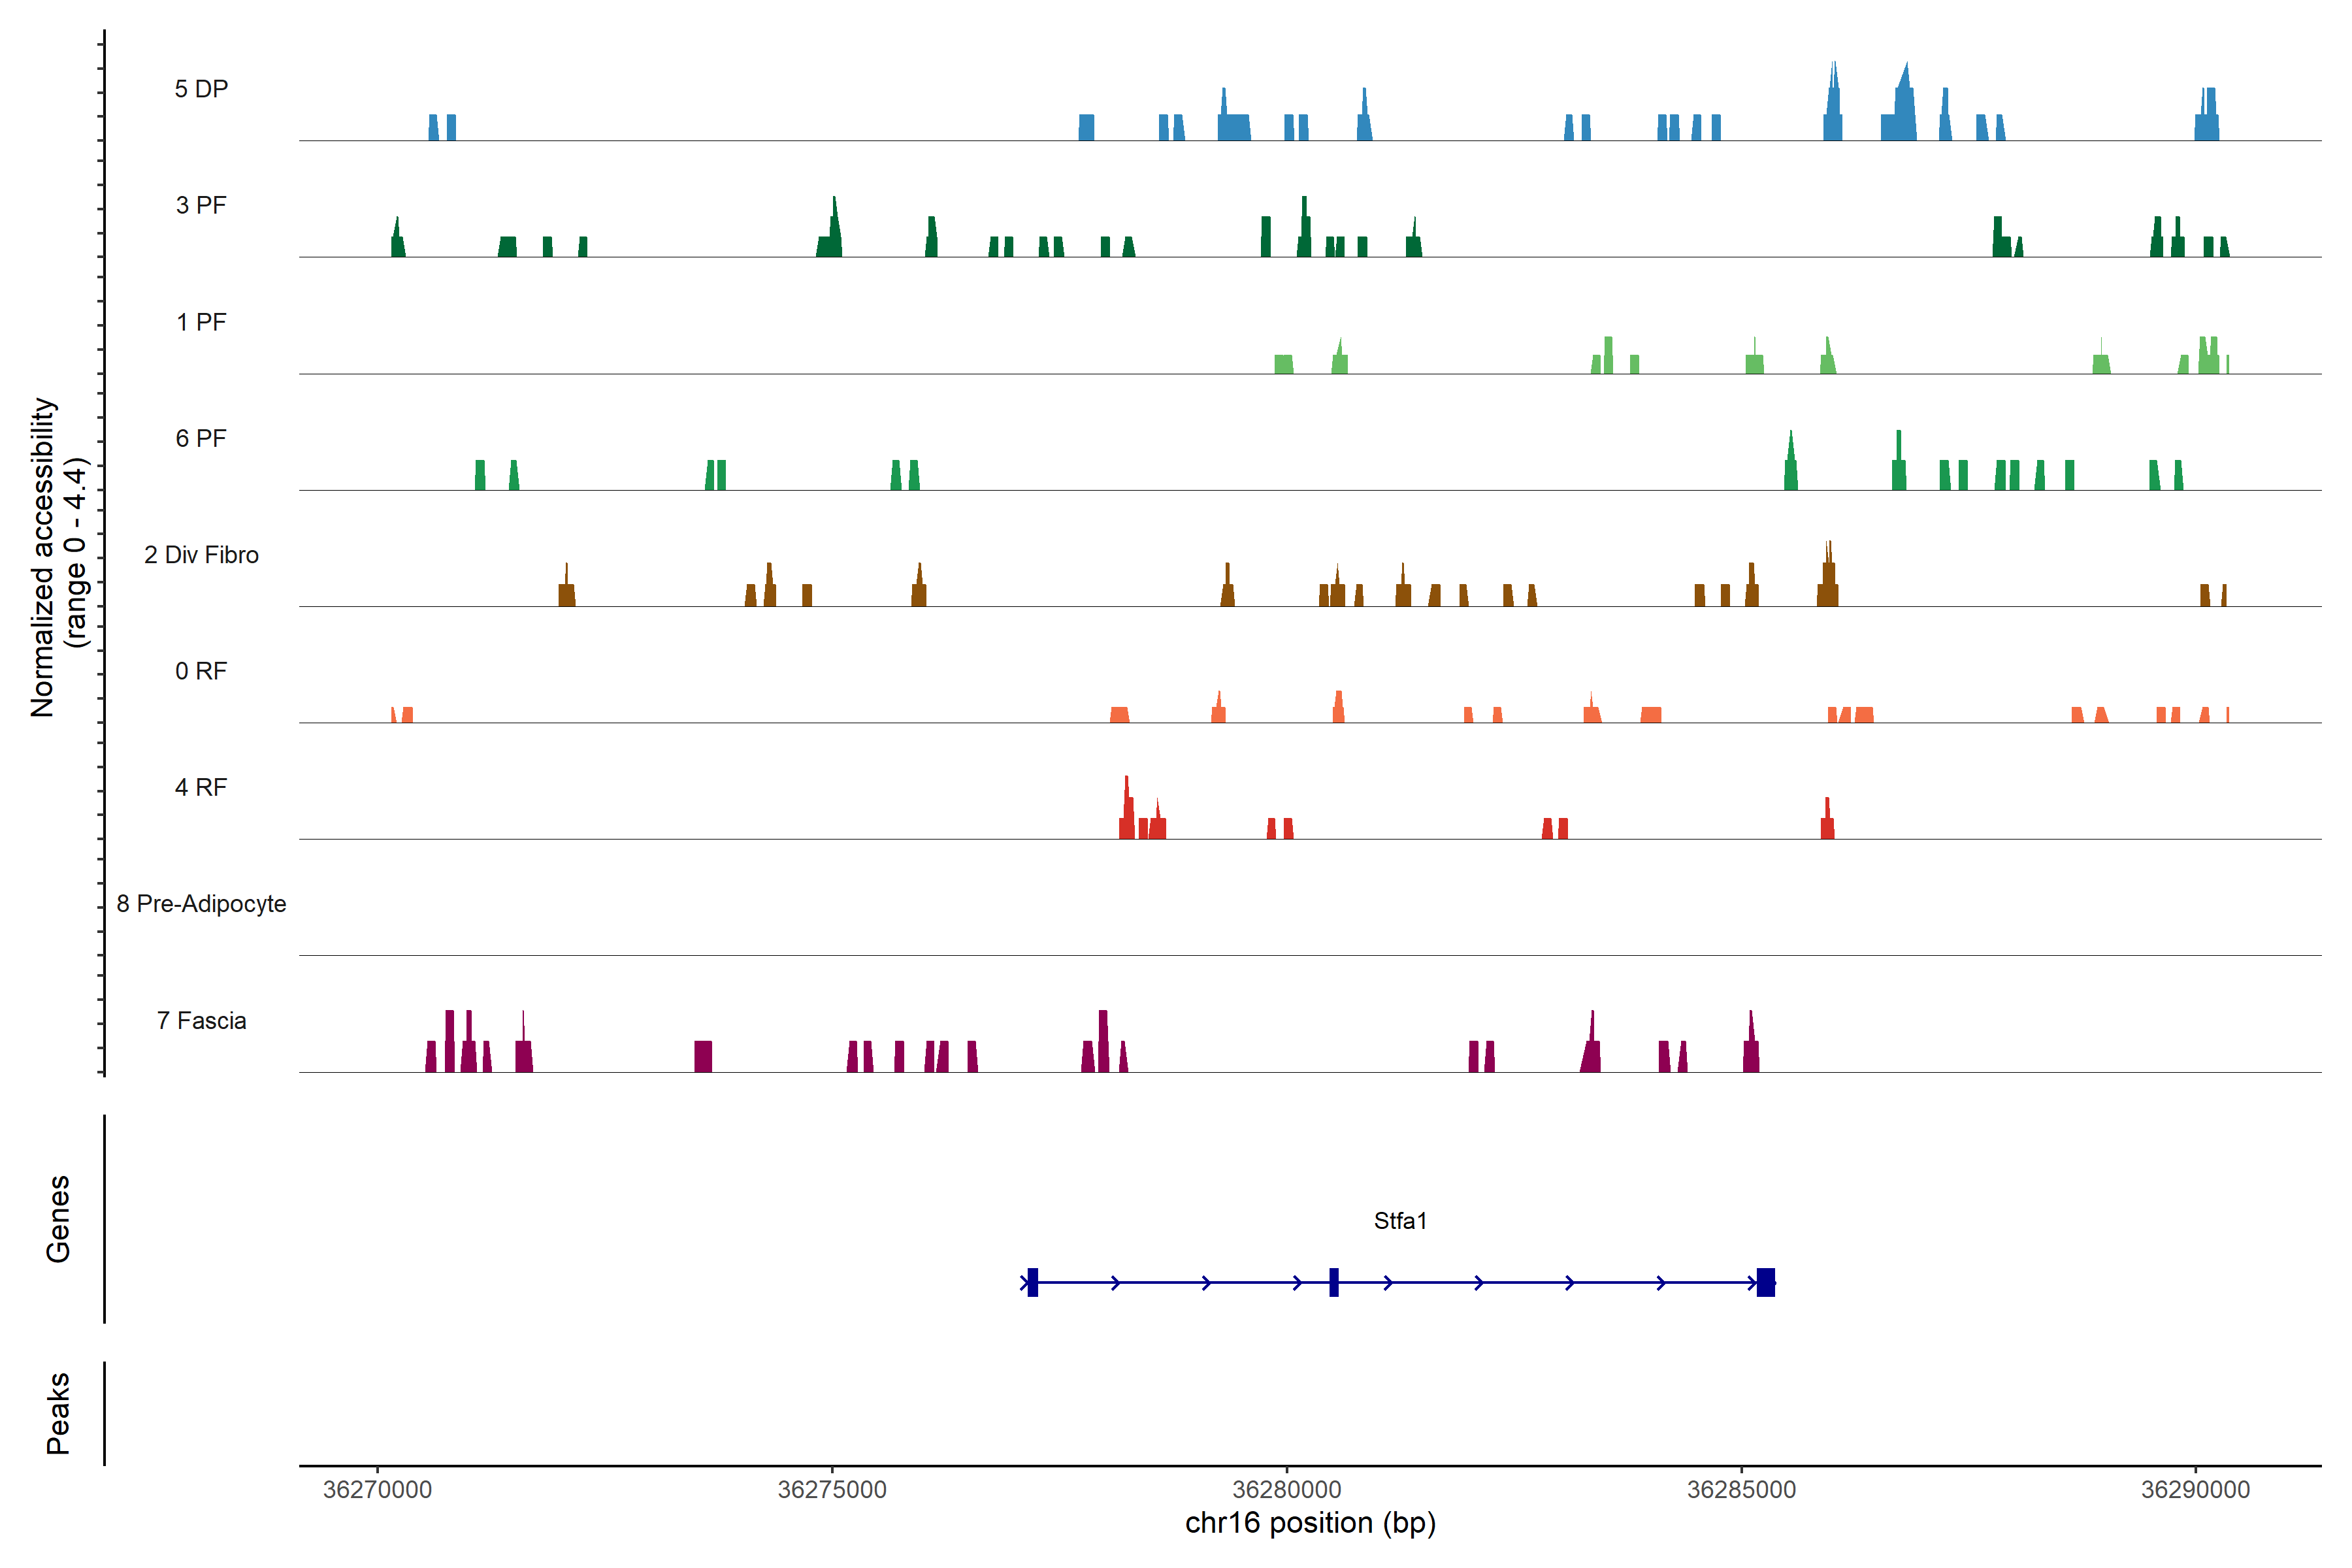The image size is (2352, 1568).
Task: Select the 6 PF track label
Action: 201,438
